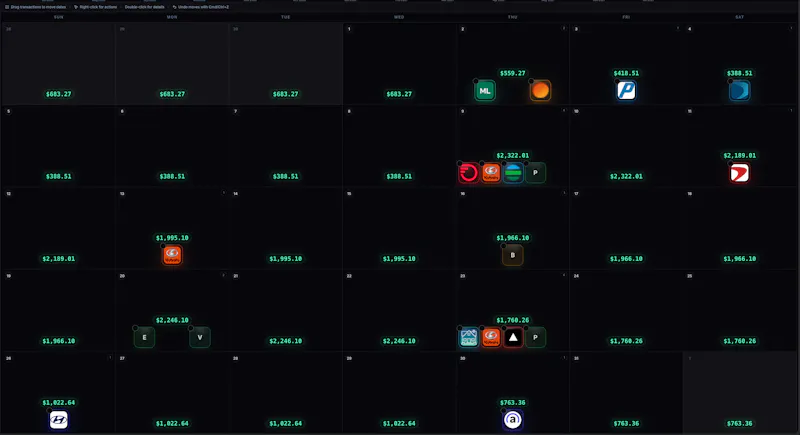Click the $388.51 balance on Wednesday the 8th
Screen dimensions: 800x435
click(399, 176)
